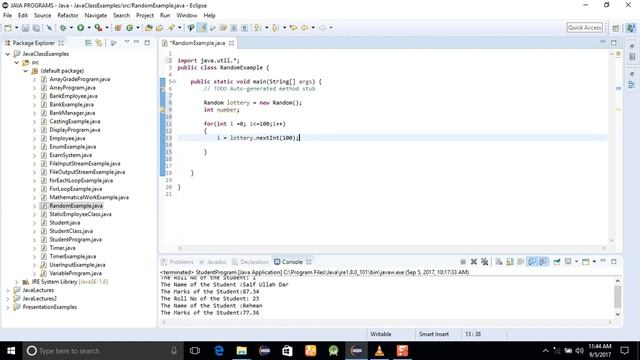Viewport: 640px width, 360px height.
Task: Switch to the Problems tab
Action: click(x=177, y=262)
